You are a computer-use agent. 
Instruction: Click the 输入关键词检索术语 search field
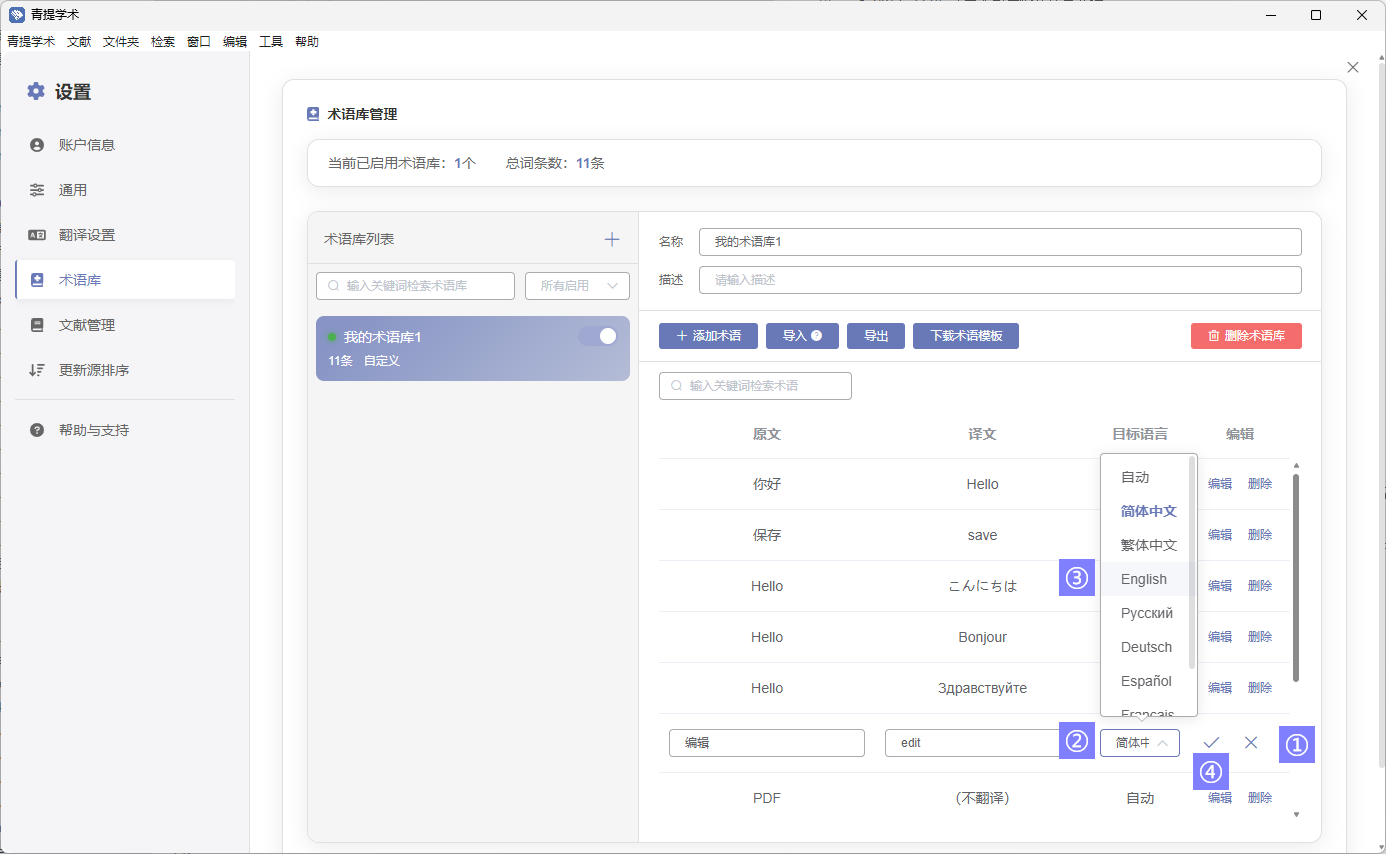click(755, 386)
